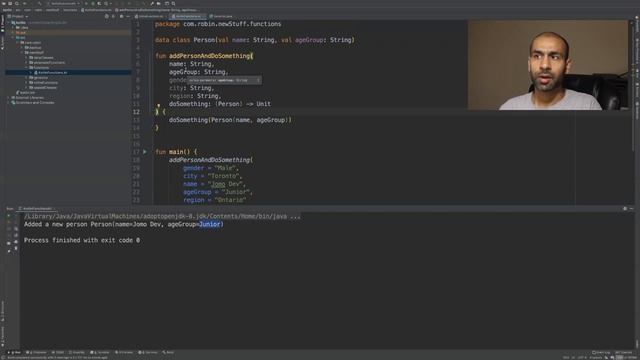The image size is (640, 360).
Task: Collapse the com.robin package arrow
Action: coord(18,42)
